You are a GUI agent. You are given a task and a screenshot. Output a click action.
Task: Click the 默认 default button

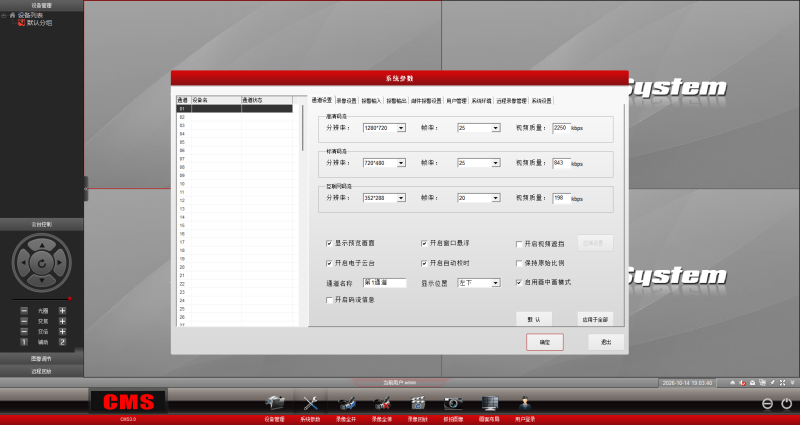pos(534,319)
